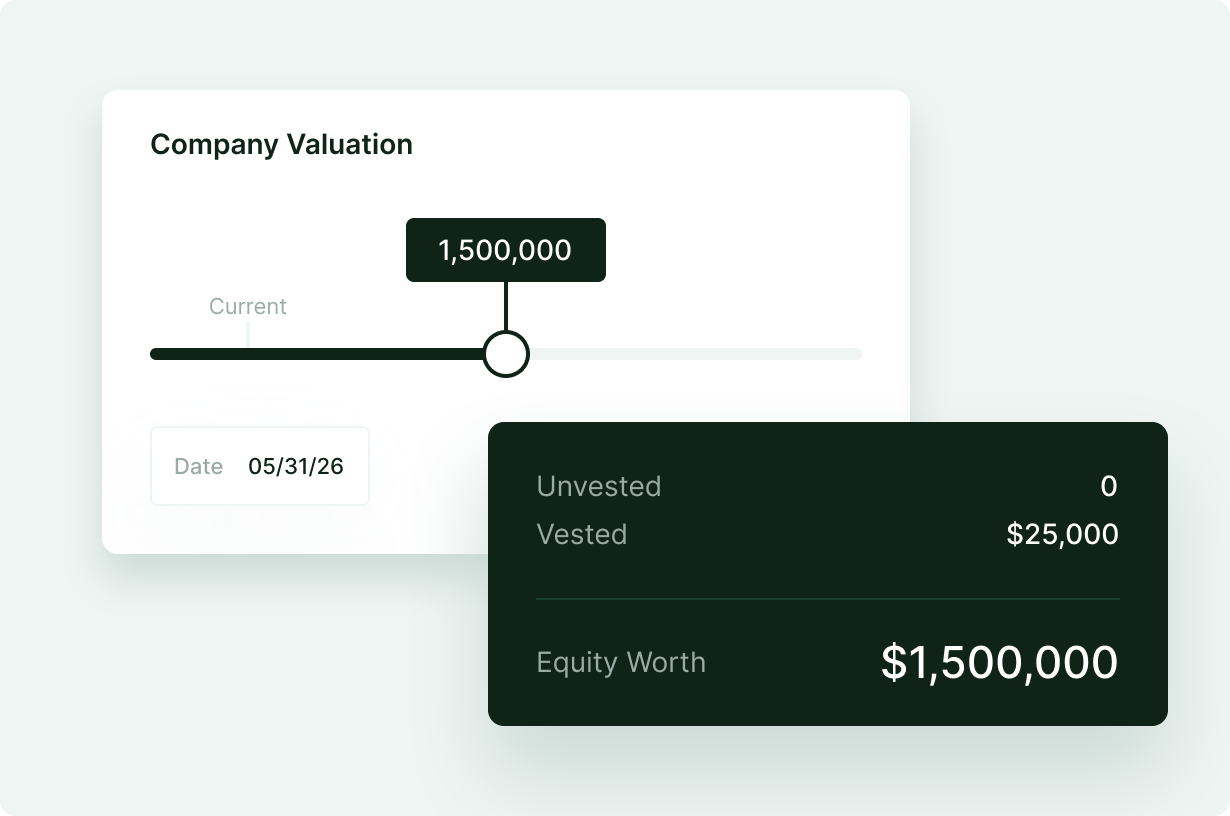Click the Current marker label above the slider

247,306
